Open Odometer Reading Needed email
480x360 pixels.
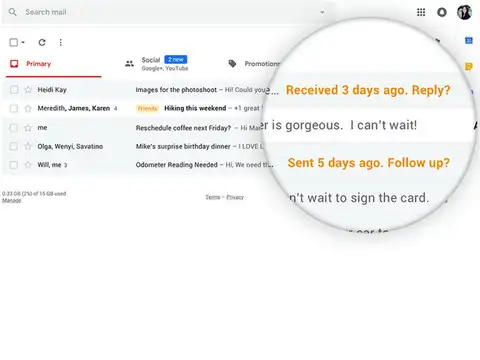point(177,165)
